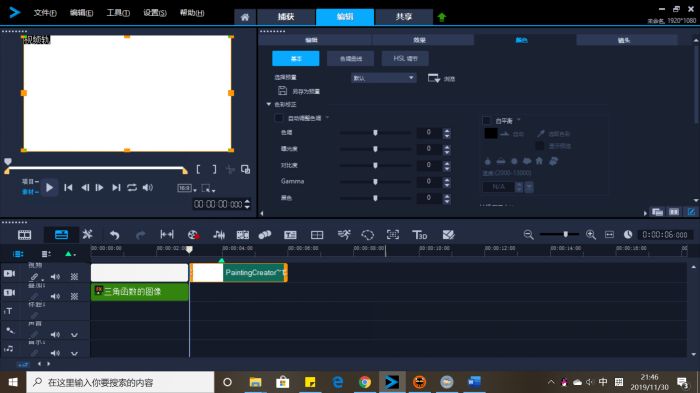Open the subtitle editor
This screenshot has height=393, width=700.
(x=290, y=234)
